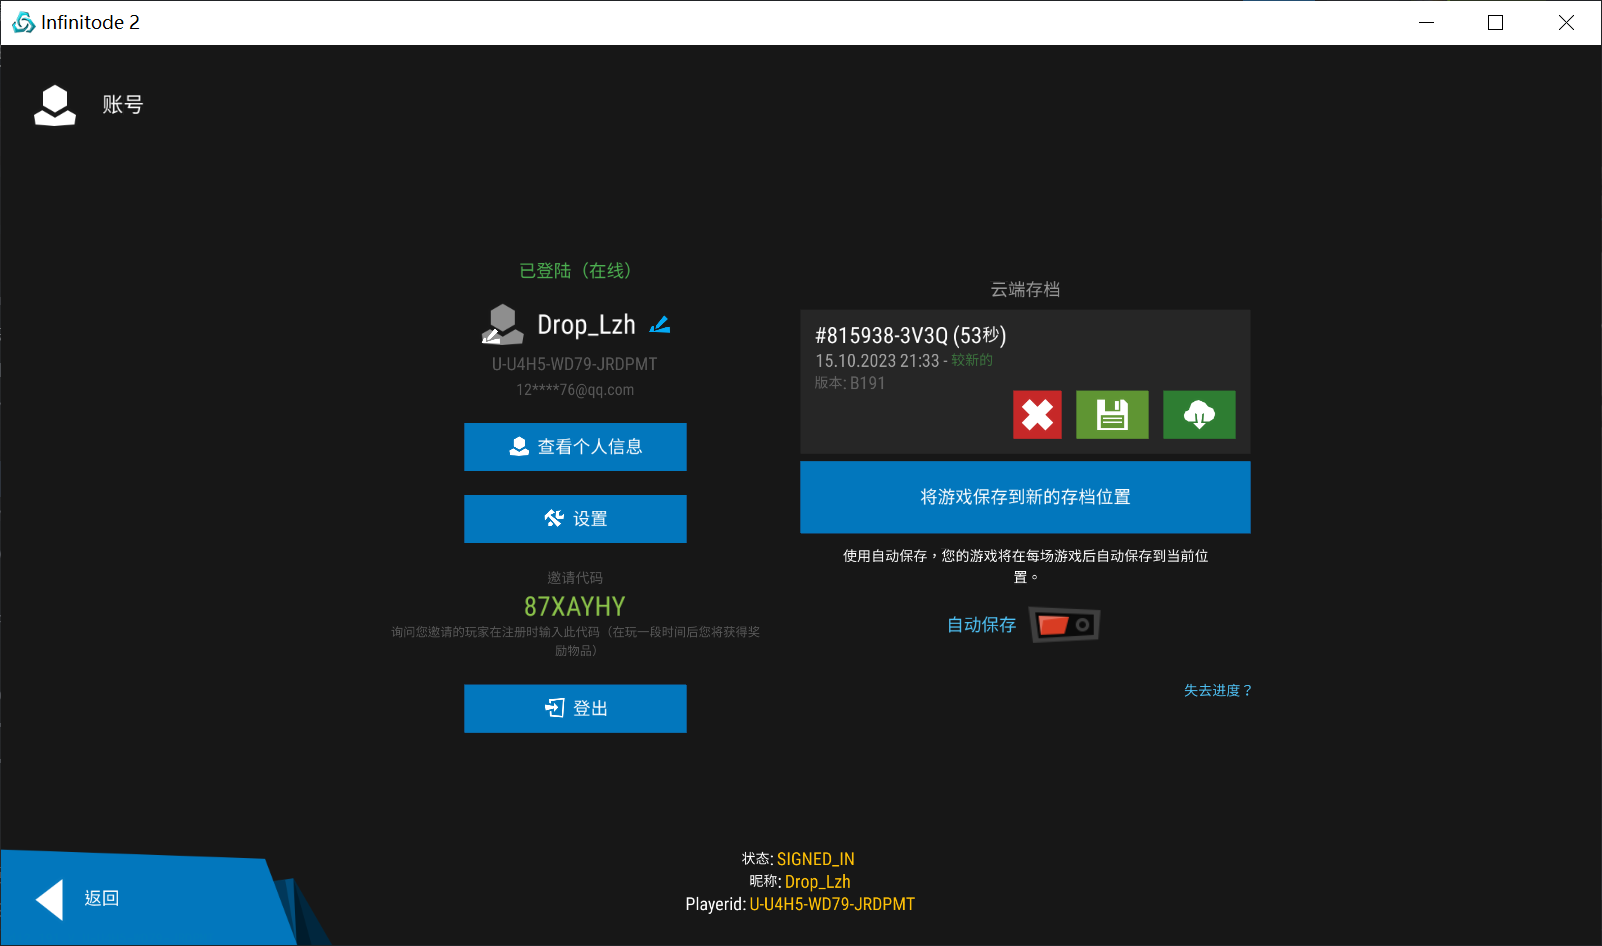Screen dimensions: 1602x946
Task: Click the pencil icon to edit nickname
Action: (x=660, y=325)
